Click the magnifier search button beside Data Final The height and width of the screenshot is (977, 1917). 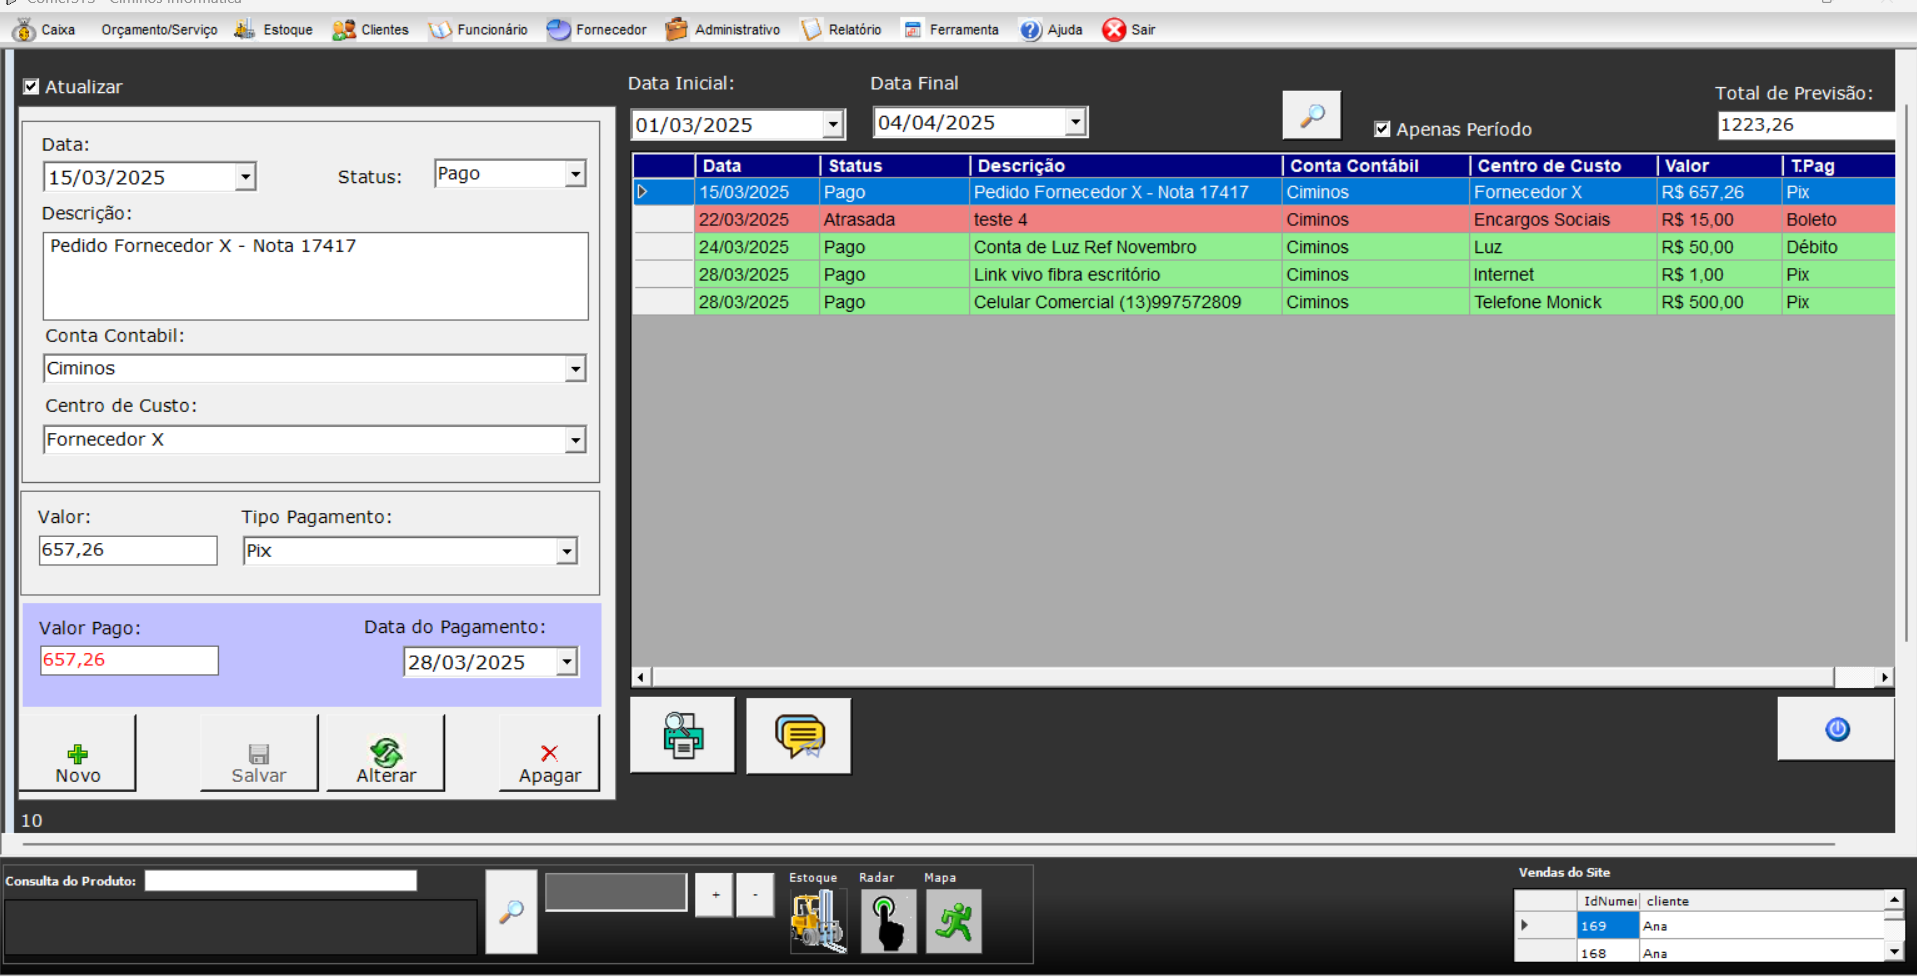(x=1311, y=116)
